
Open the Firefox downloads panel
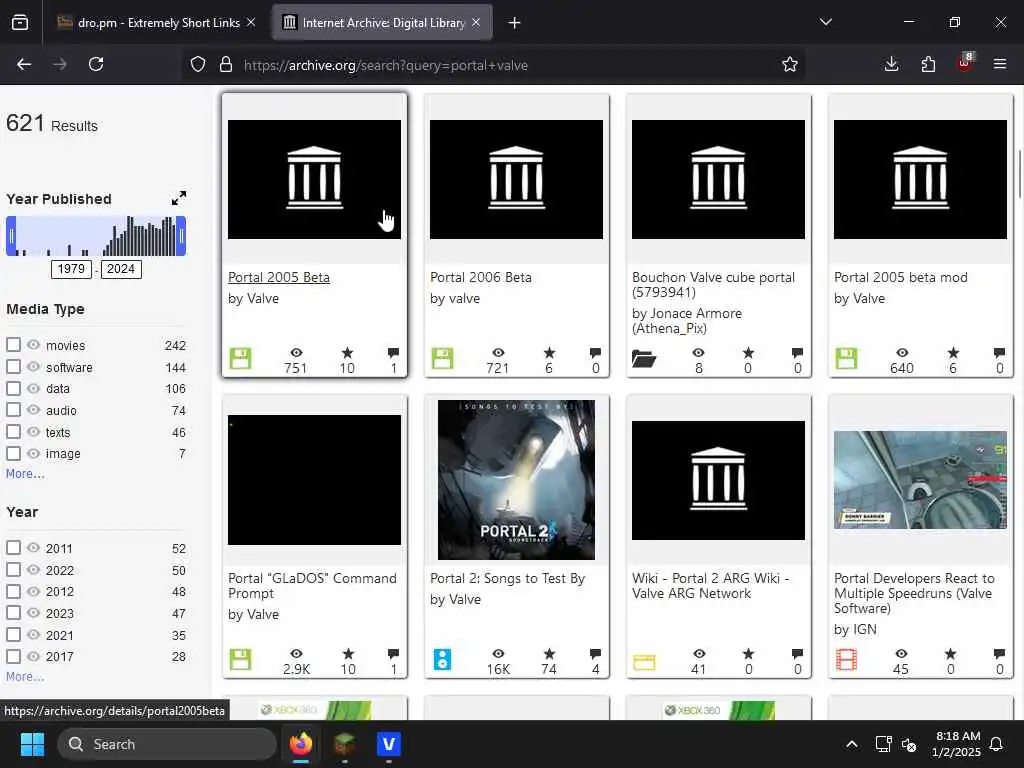891,64
